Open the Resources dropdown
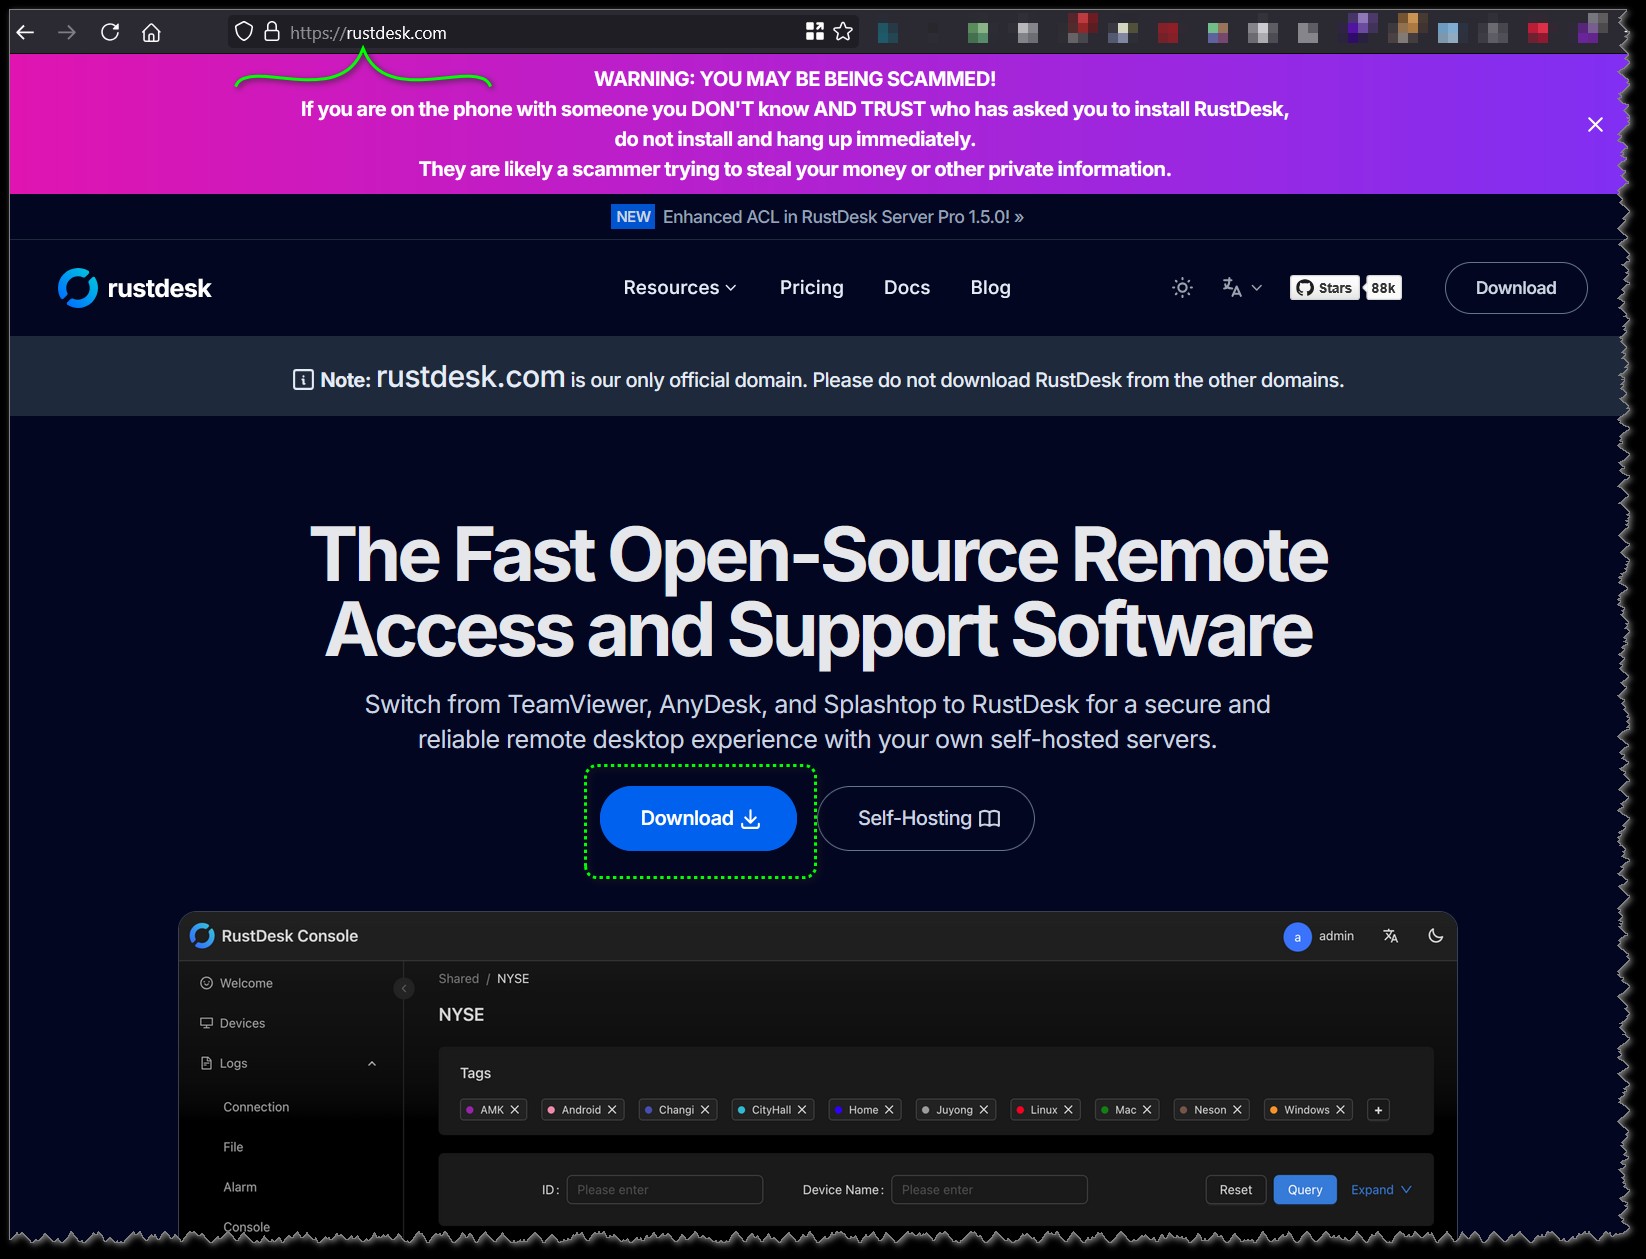 click(680, 288)
